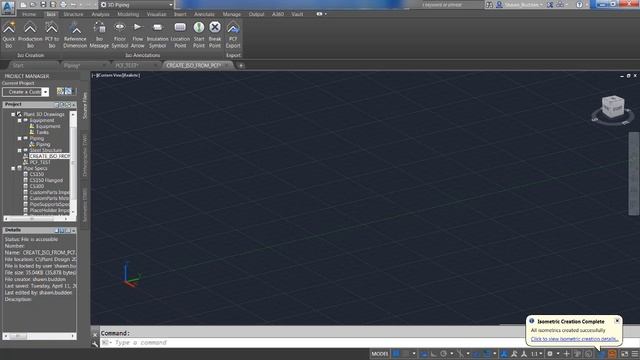Click the Details panel horizontal scrollbar
Image resolution: width=640 pixels, height=360 pixels.
coord(39,336)
